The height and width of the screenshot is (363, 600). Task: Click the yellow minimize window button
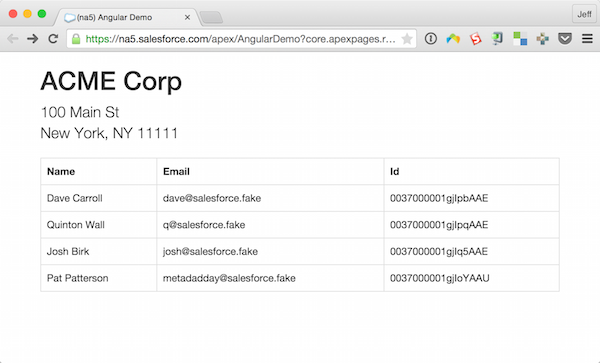pos(27,14)
